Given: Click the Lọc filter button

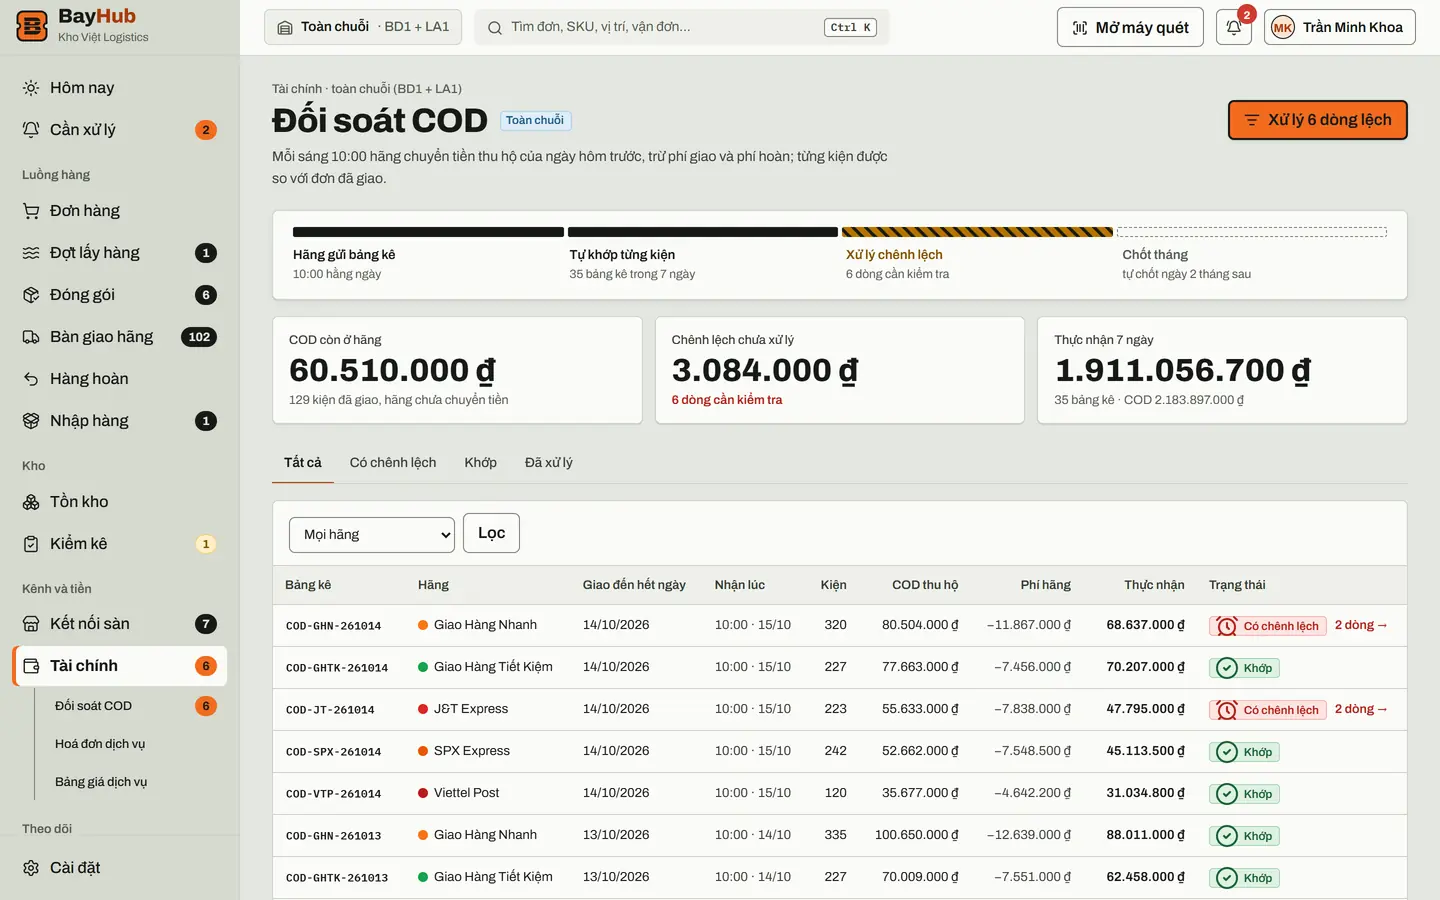Looking at the screenshot, I should (x=491, y=533).
